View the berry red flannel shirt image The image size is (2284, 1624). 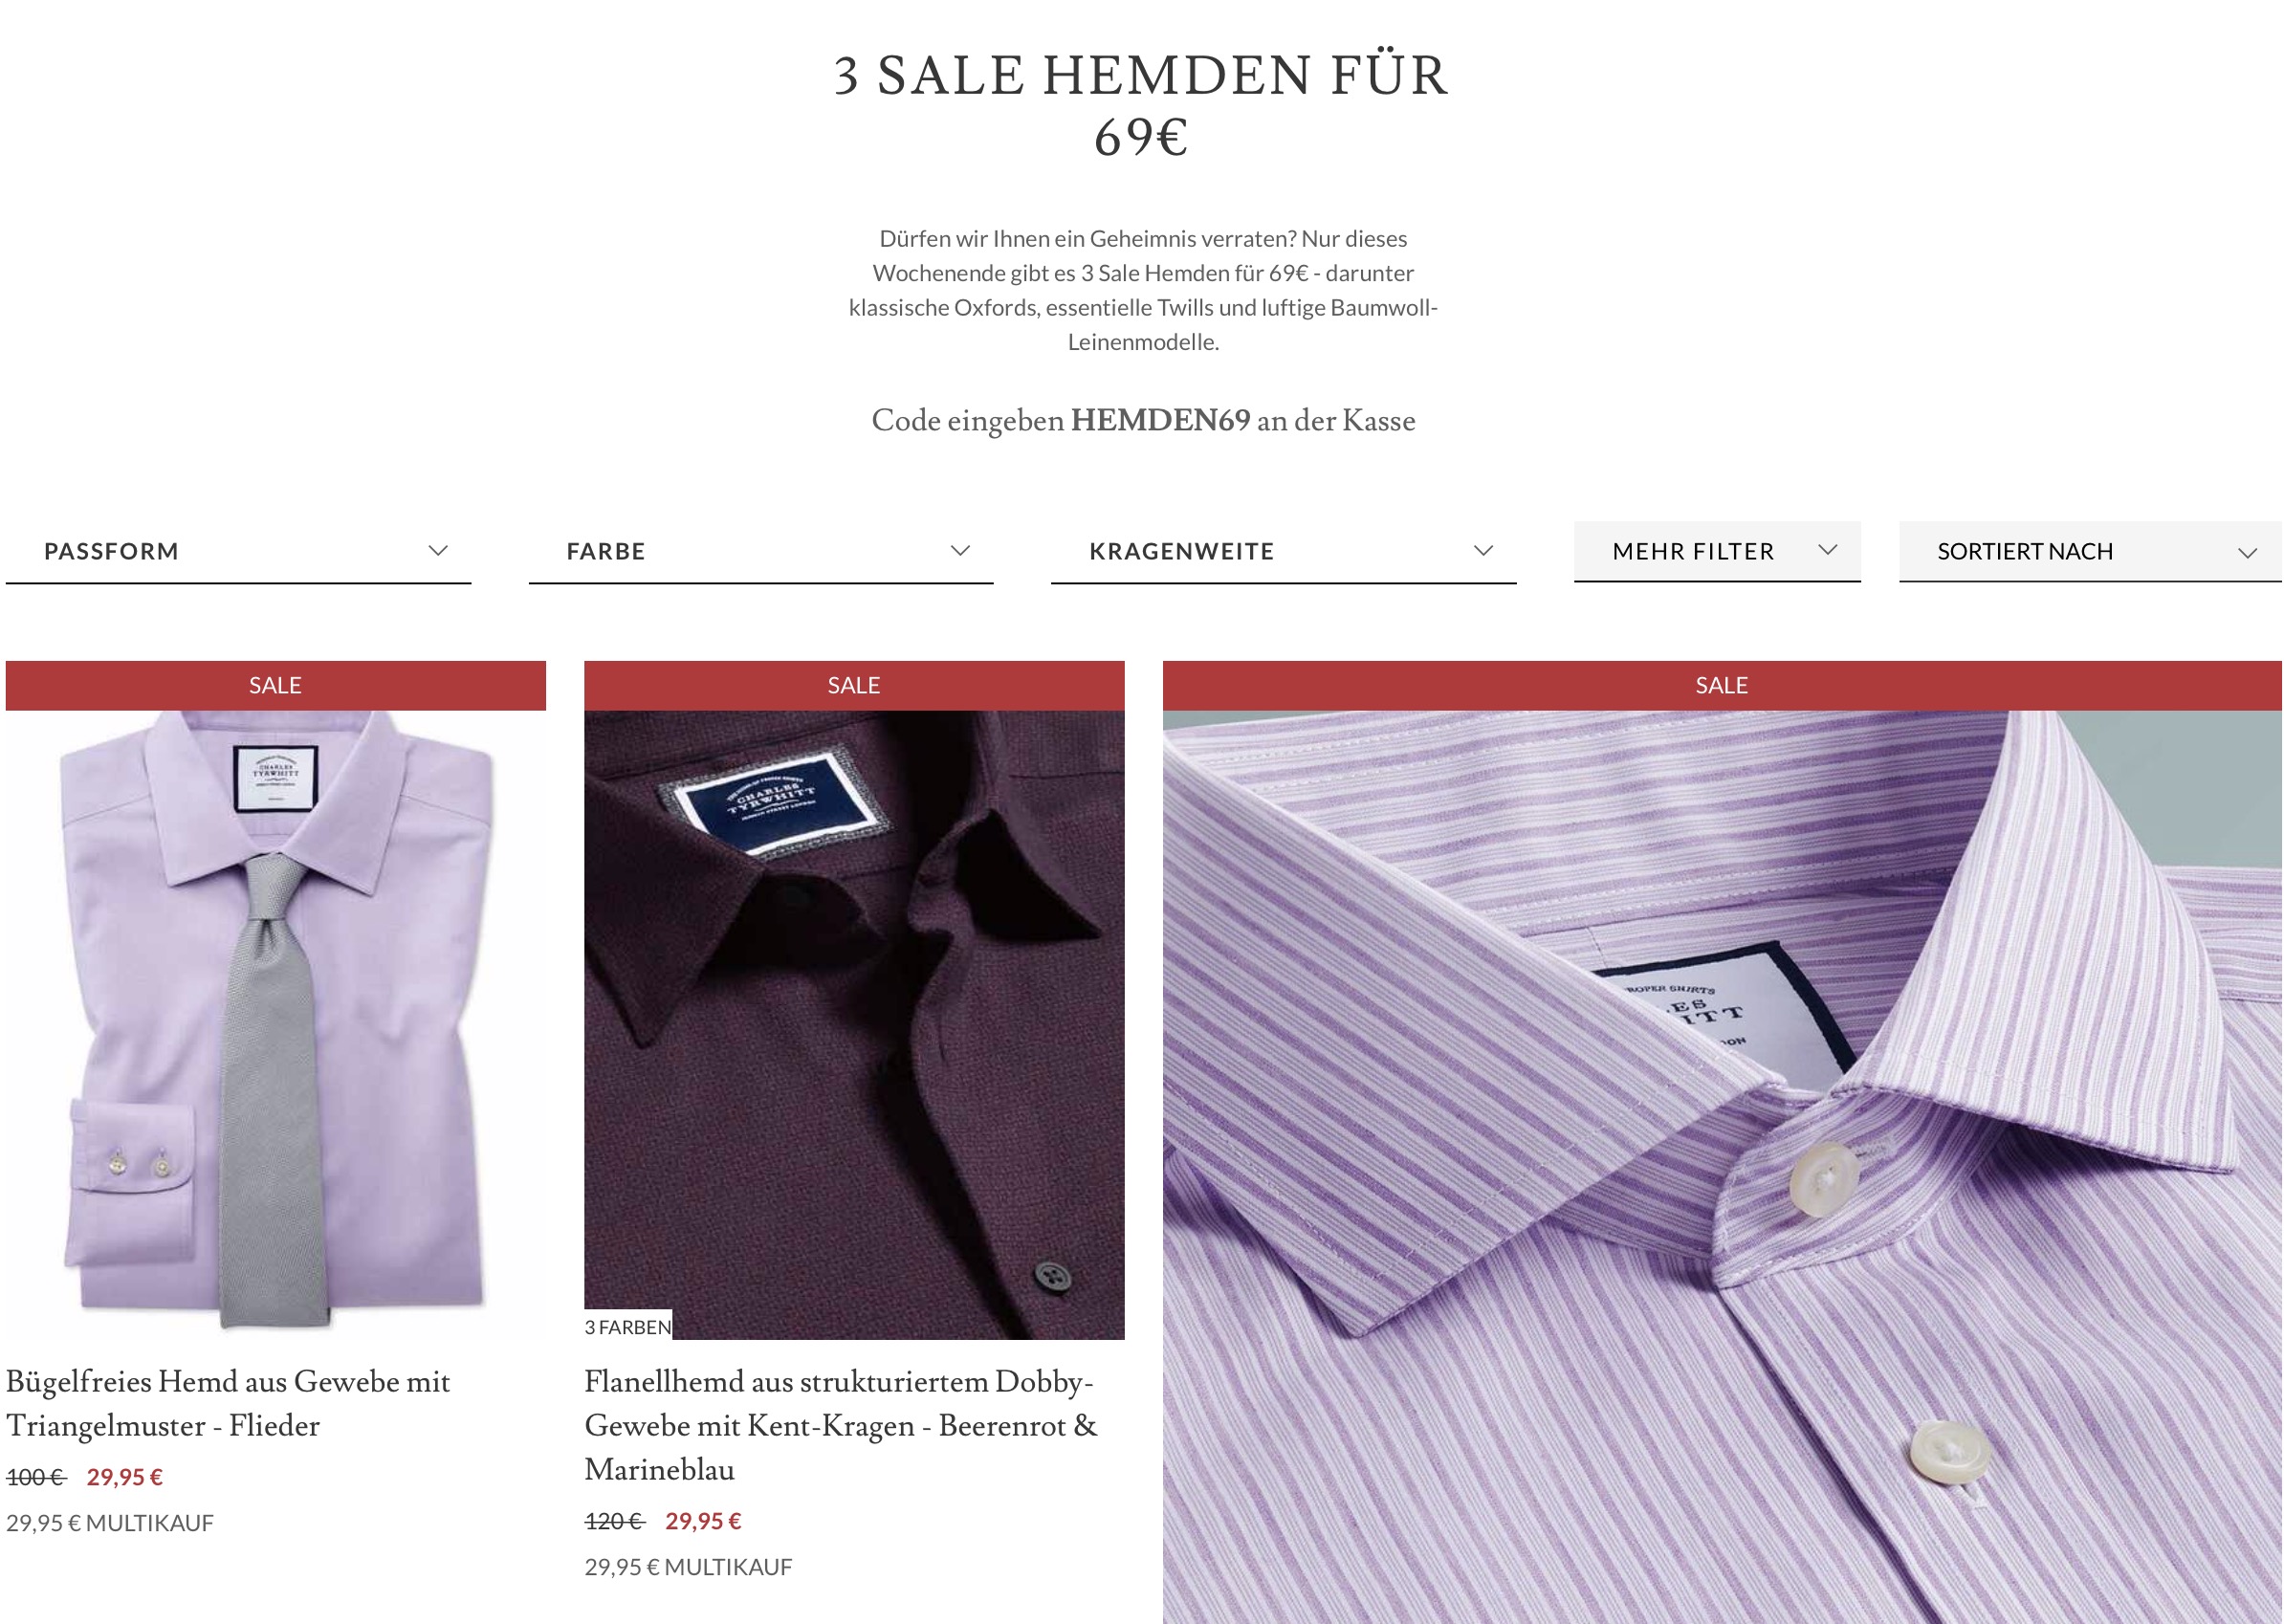(x=854, y=1025)
